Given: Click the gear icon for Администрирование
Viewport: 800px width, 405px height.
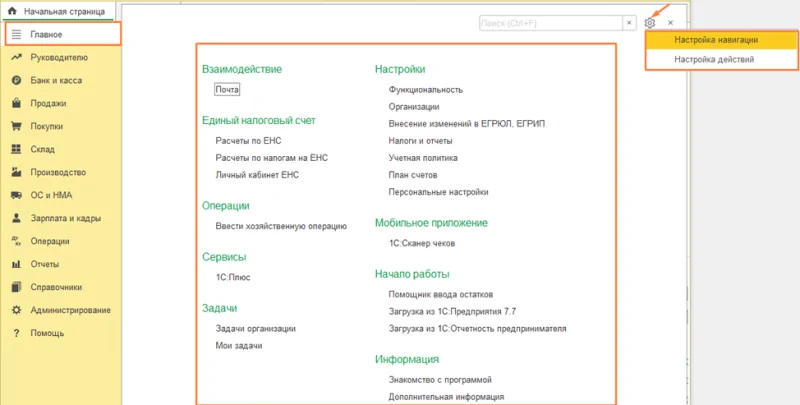Looking at the screenshot, I should tap(16, 310).
